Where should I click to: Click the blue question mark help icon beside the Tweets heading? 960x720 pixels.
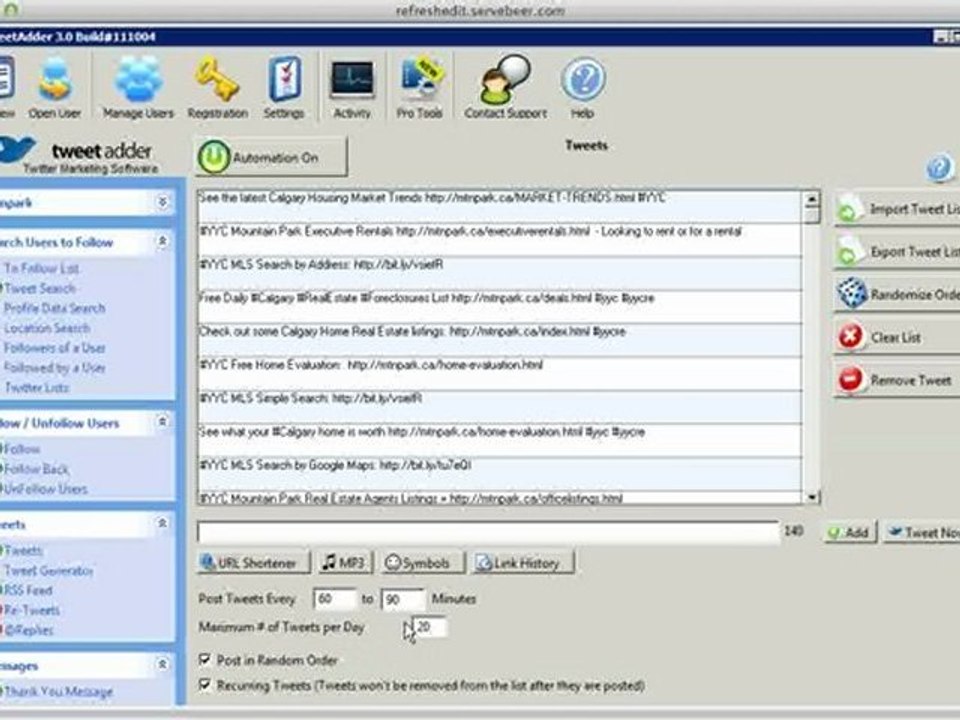939,168
